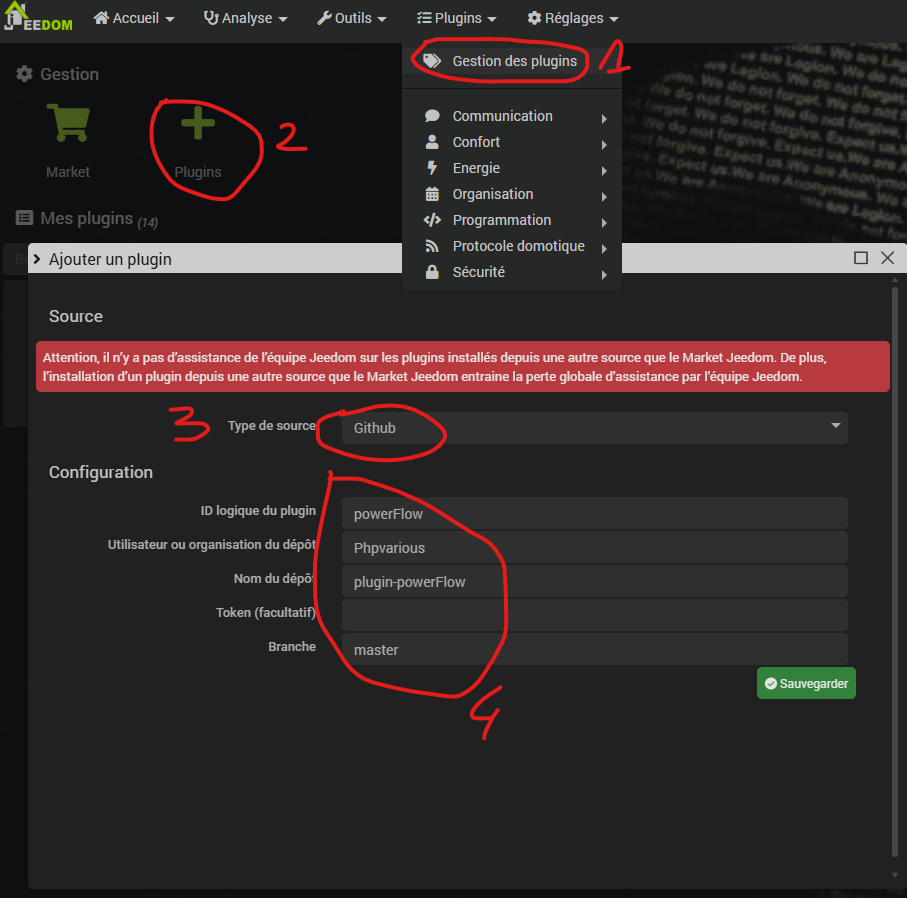
Task: Expand the Communication submenu arrow
Action: pos(604,119)
